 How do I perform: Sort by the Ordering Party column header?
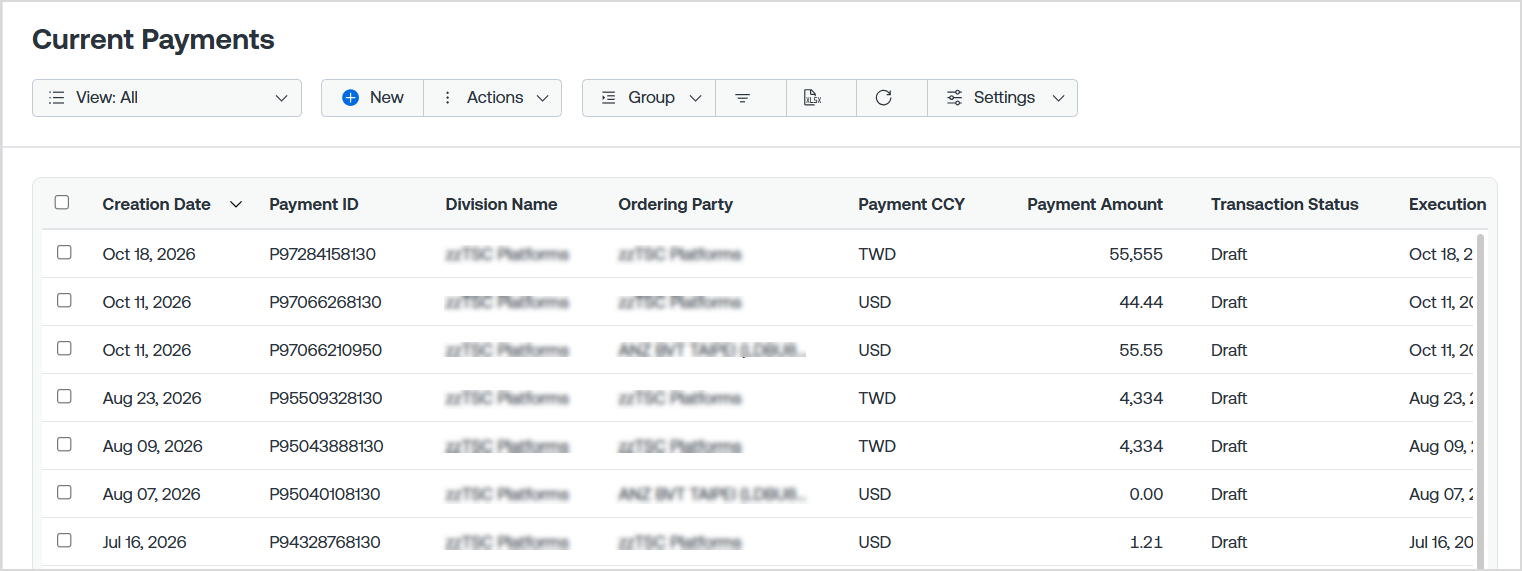point(675,204)
